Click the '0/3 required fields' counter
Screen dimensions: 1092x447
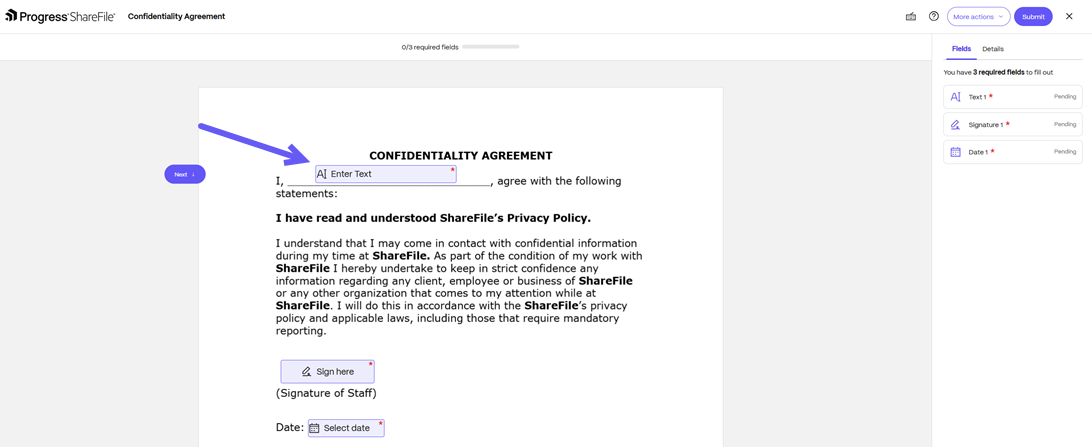click(430, 47)
